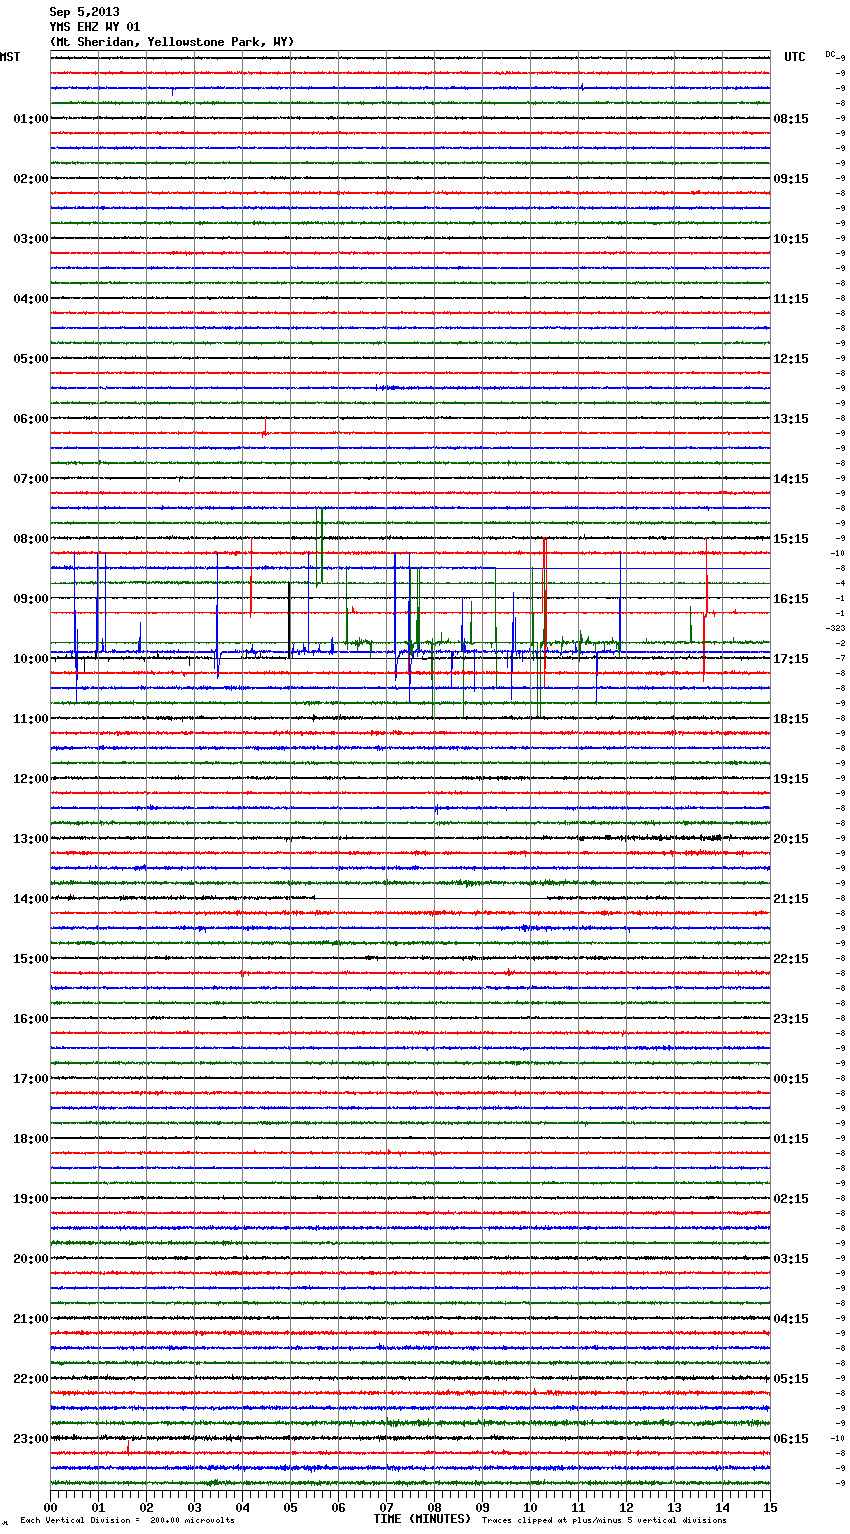The image size is (850, 1534).
Task: Select the '13:15' UTC label
Action: 791,419
